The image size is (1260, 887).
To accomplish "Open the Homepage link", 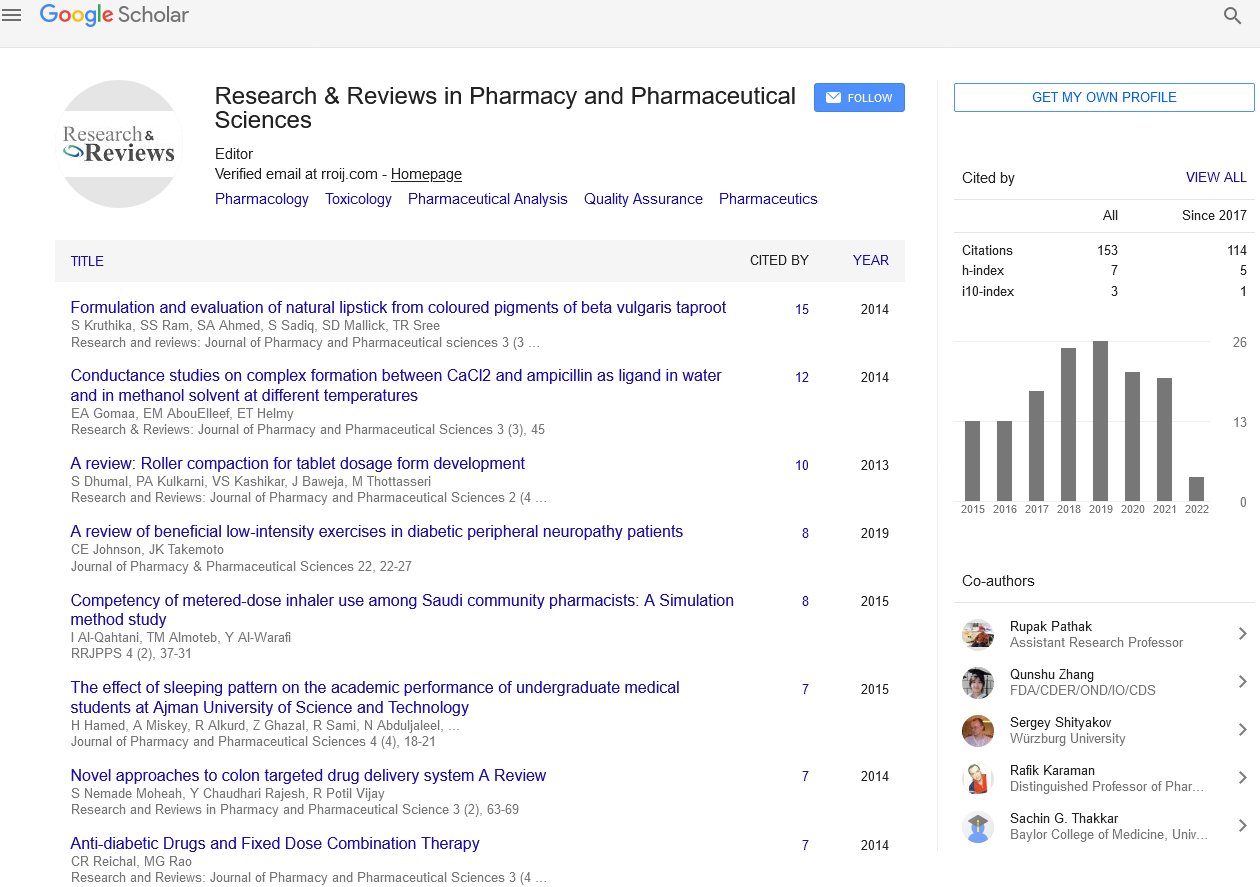I will coord(426,174).
